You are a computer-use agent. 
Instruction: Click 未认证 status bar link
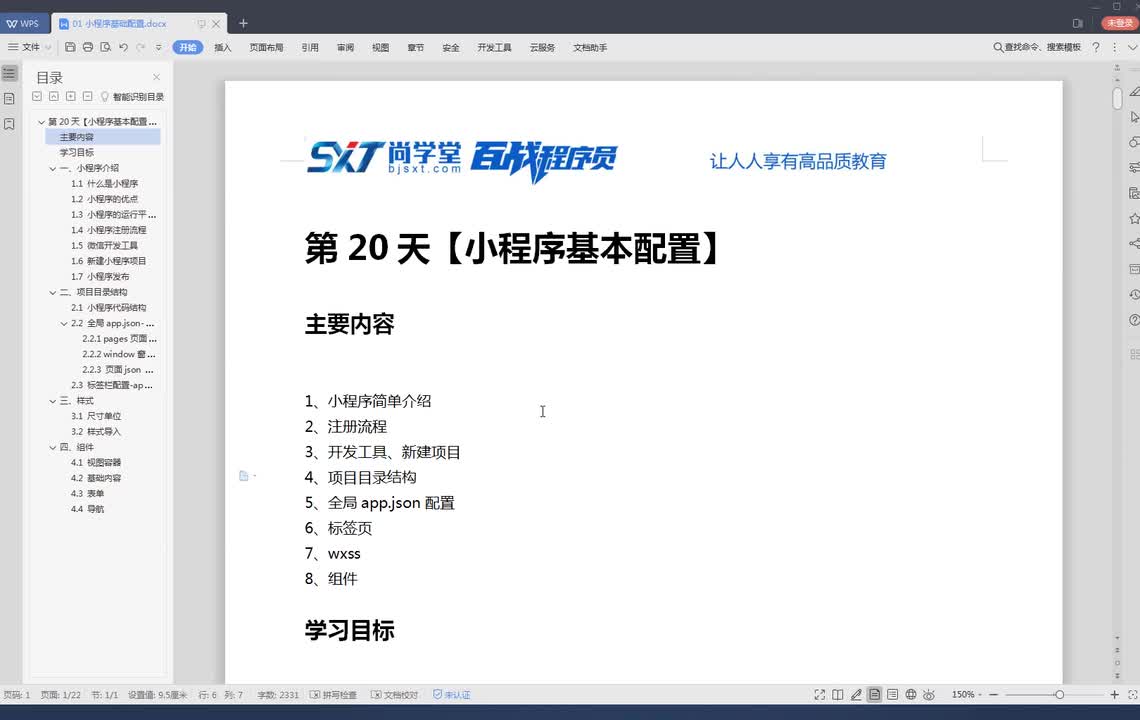pyautogui.click(x=451, y=695)
